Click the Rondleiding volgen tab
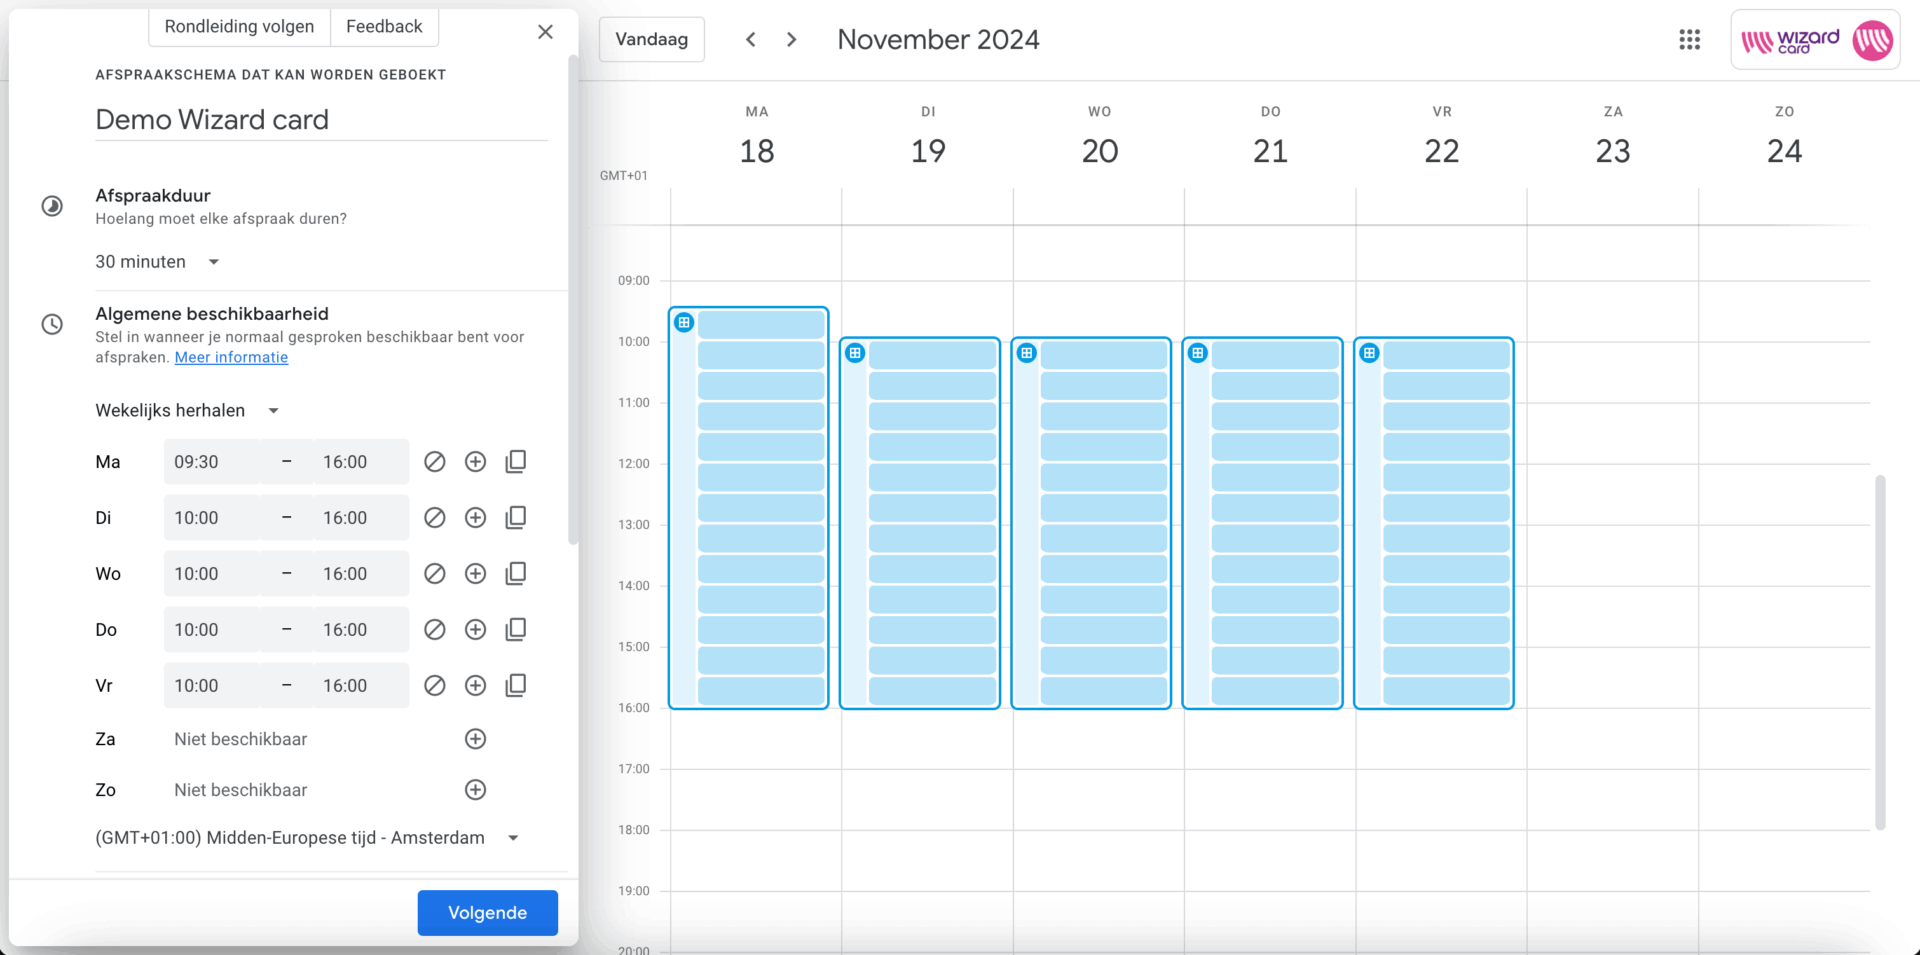The width and height of the screenshot is (1920, 955). [x=239, y=27]
